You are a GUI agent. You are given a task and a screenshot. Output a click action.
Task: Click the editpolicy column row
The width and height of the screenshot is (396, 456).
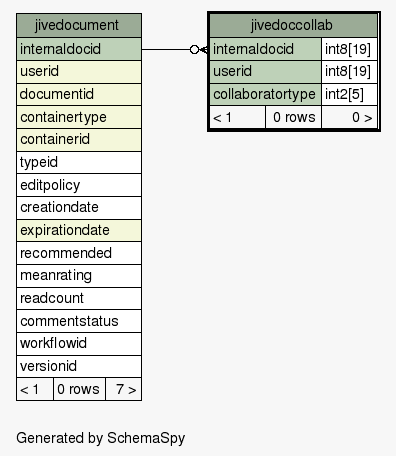(x=79, y=185)
